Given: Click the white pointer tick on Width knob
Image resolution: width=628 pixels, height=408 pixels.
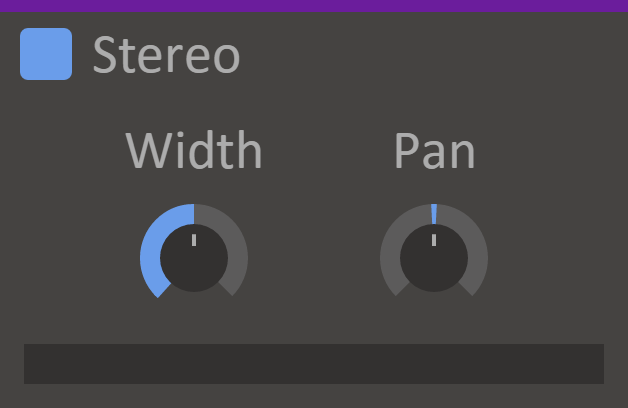Looking at the screenshot, I should point(194,240).
